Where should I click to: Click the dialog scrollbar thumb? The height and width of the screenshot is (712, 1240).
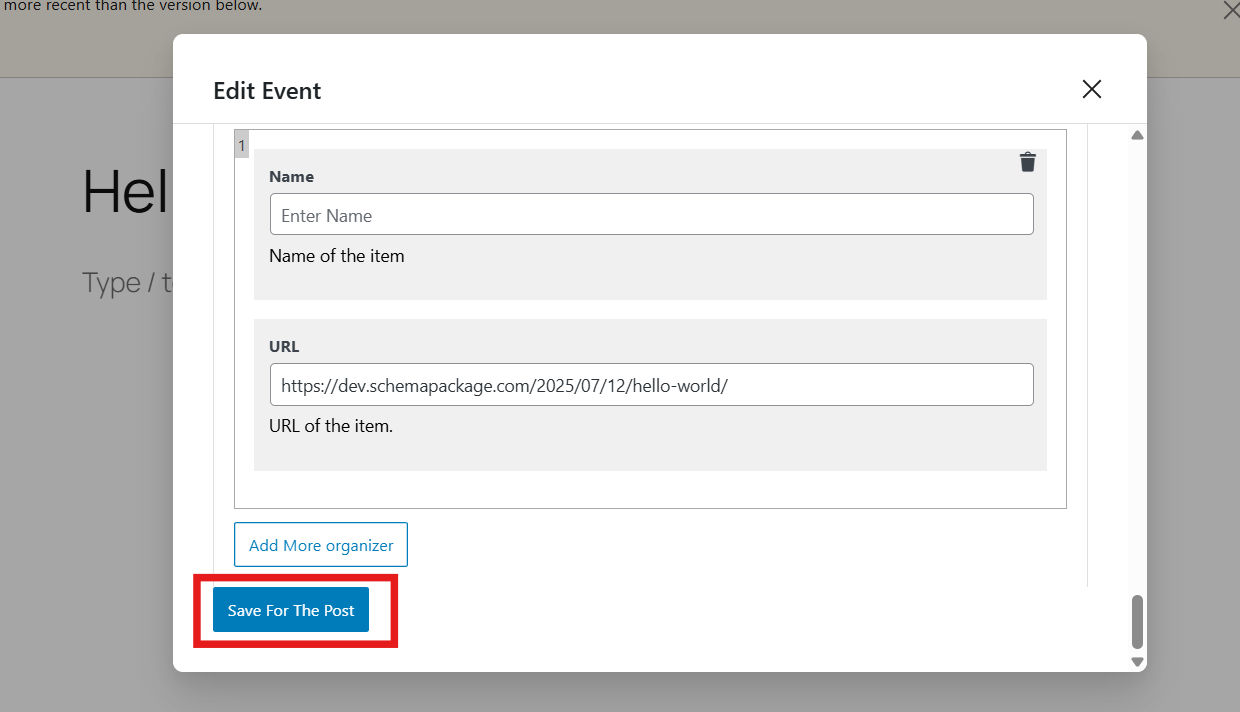click(x=1137, y=622)
